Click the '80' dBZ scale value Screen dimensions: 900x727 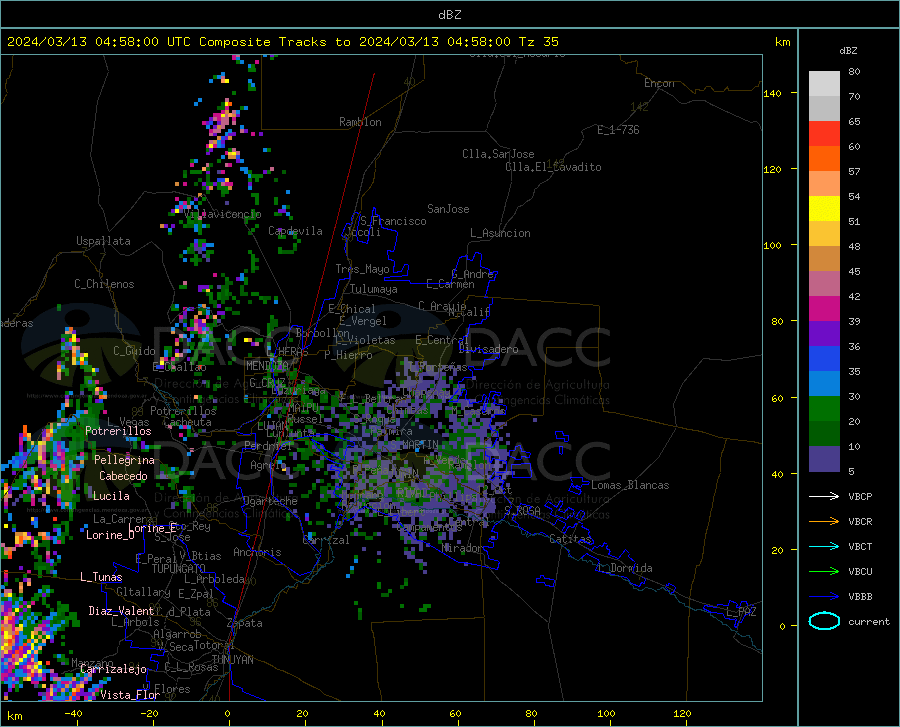pos(854,72)
